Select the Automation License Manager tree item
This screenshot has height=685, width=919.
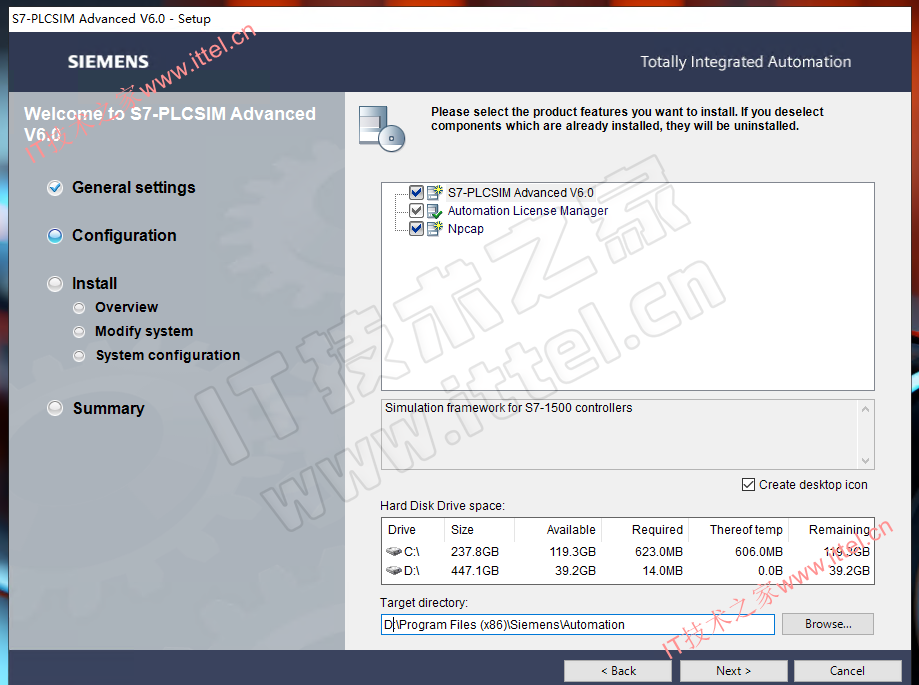[x=527, y=211]
